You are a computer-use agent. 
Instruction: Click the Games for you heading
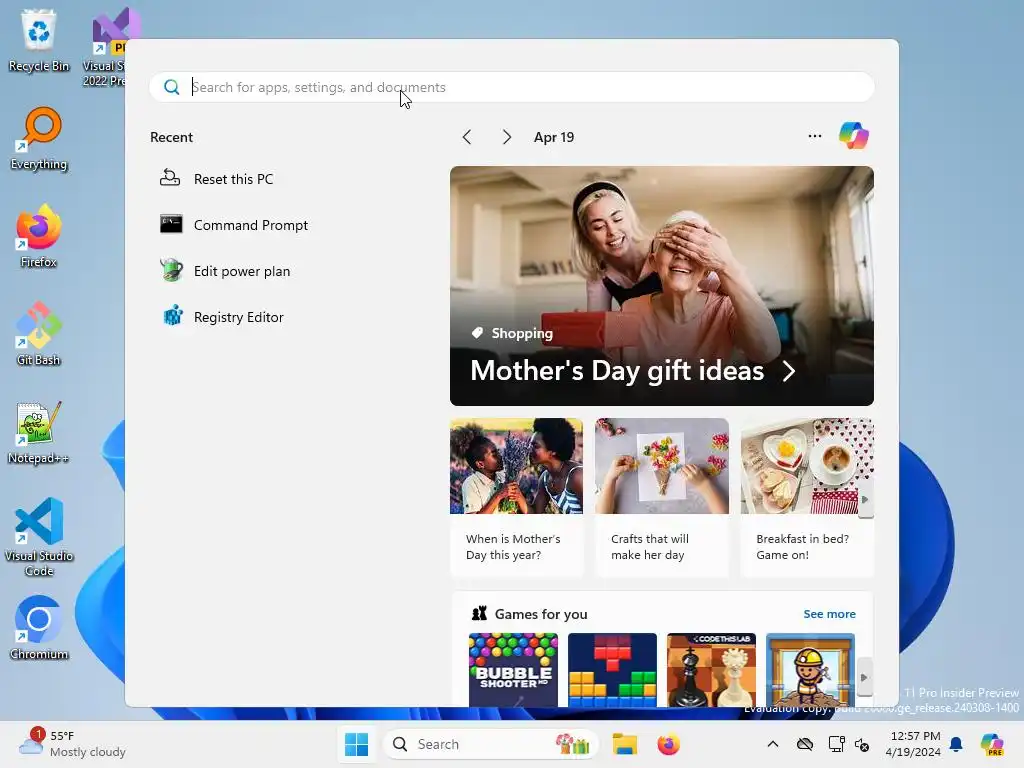pos(541,614)
